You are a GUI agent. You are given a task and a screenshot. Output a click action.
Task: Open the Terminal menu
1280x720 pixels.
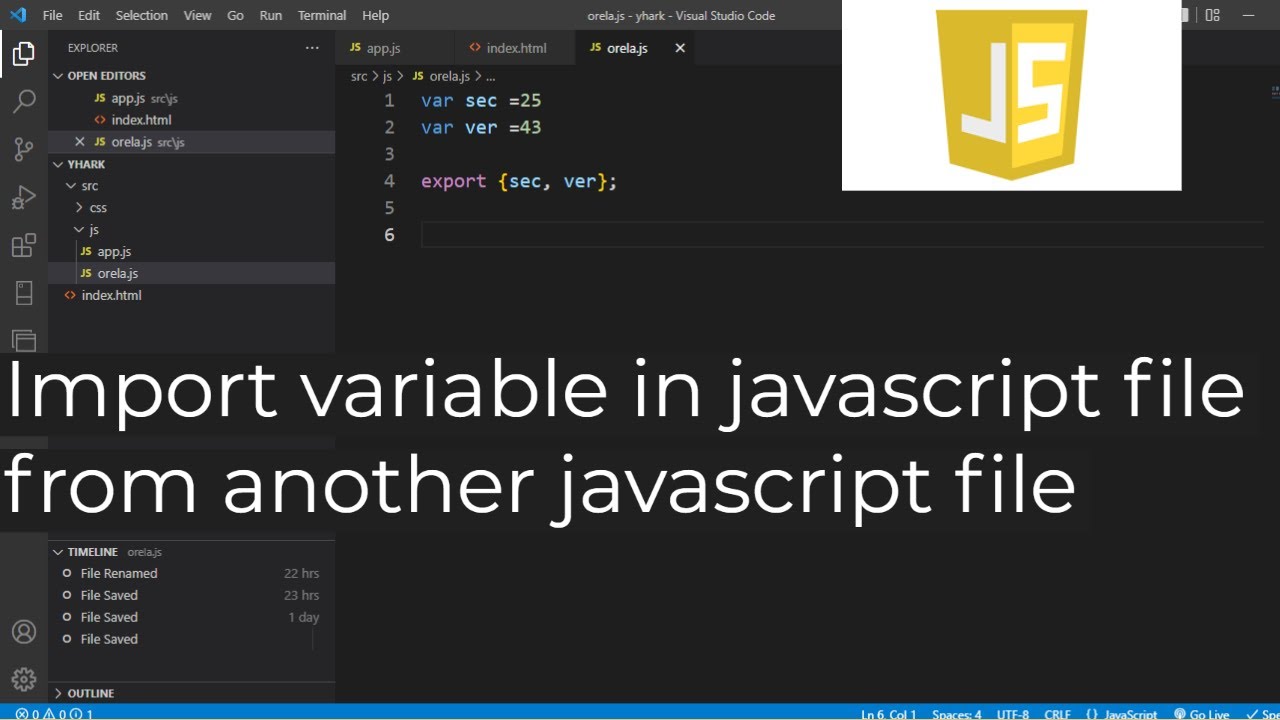point(322,15)
